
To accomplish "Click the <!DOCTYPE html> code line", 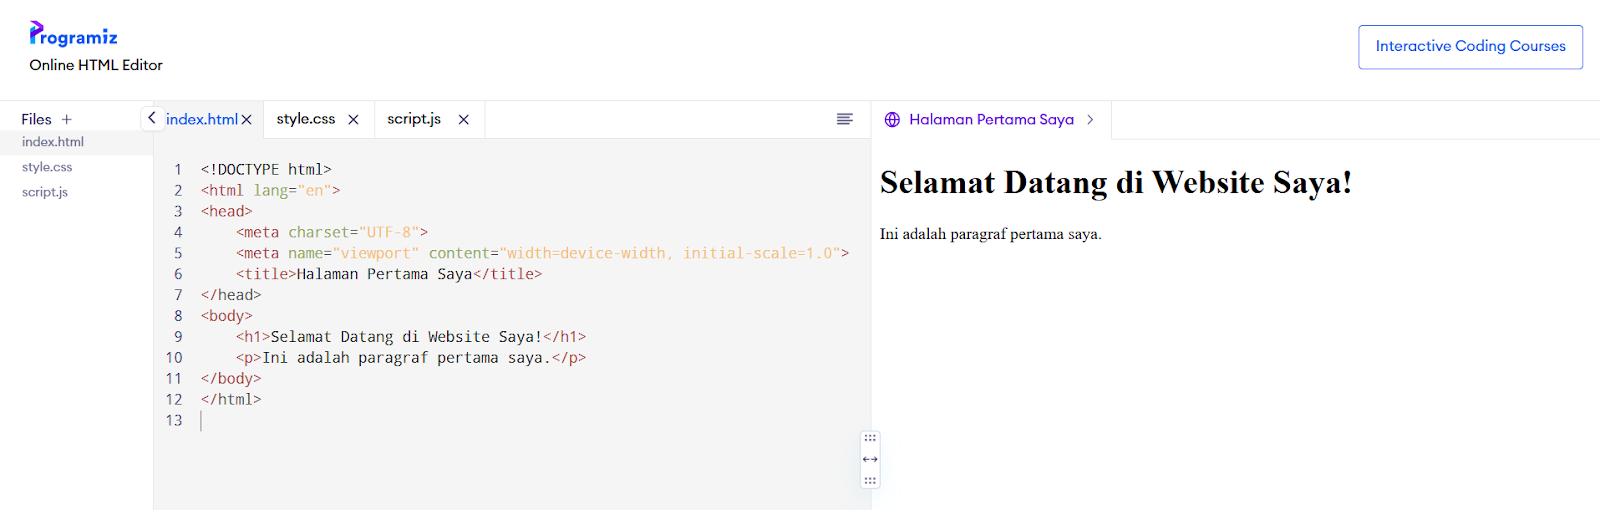I will [266, 169].
